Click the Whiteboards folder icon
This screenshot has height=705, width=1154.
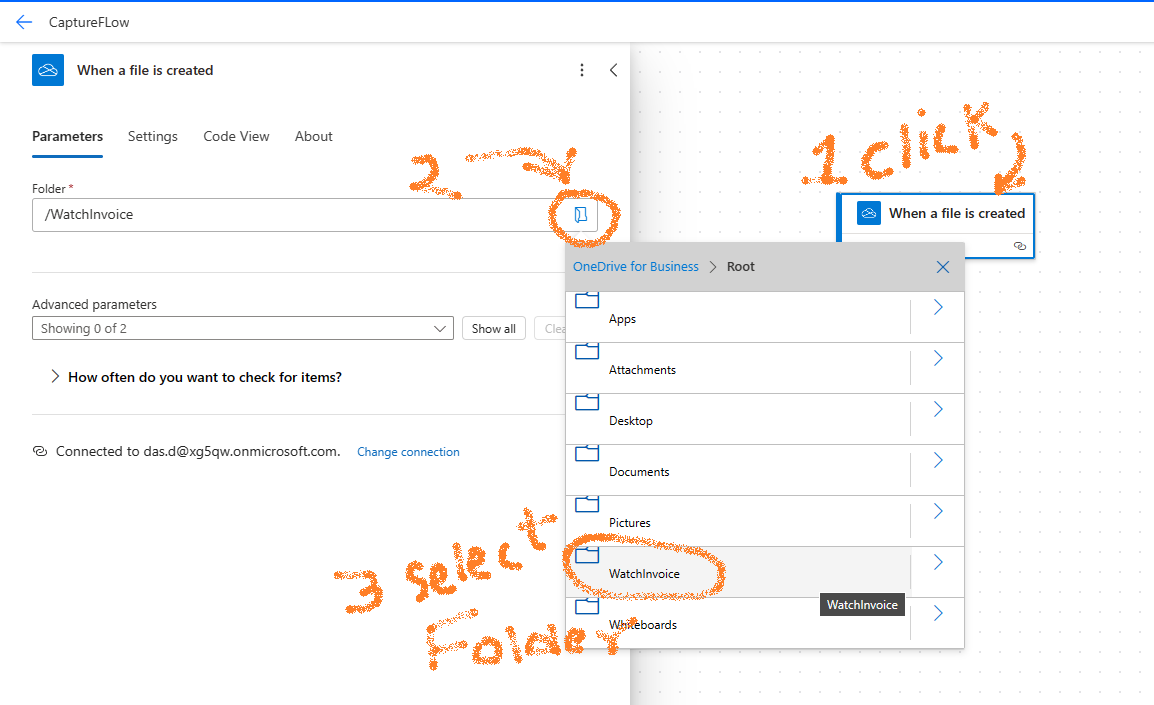tap(587, 606)
